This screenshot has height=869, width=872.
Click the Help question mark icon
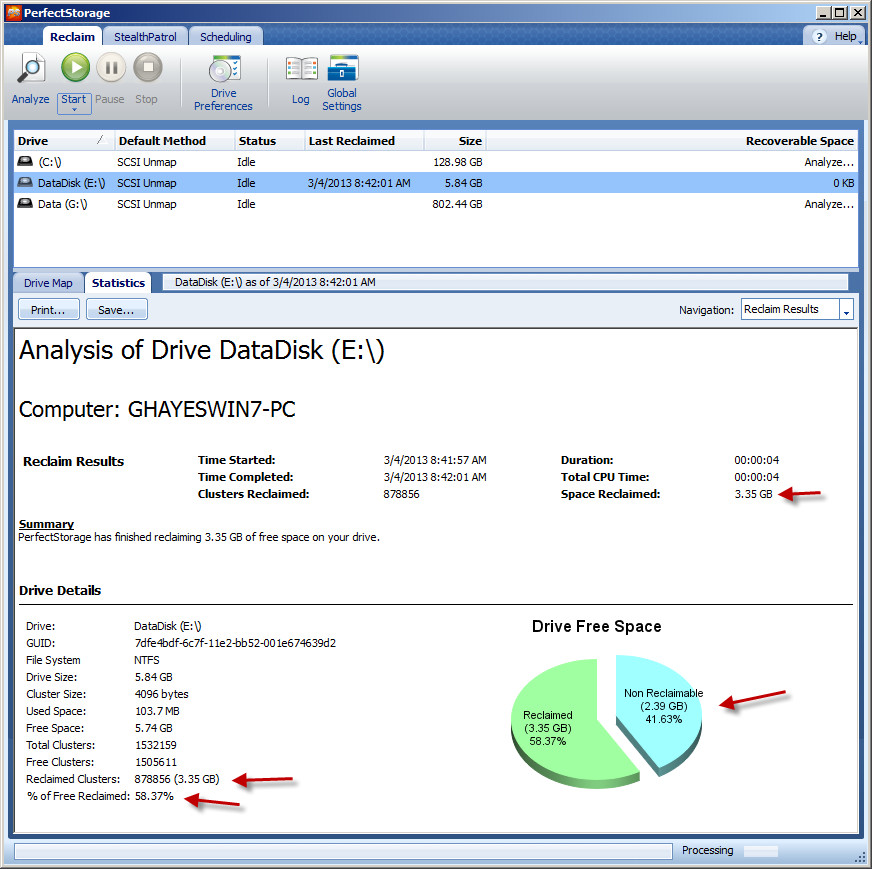coord(819,37)
